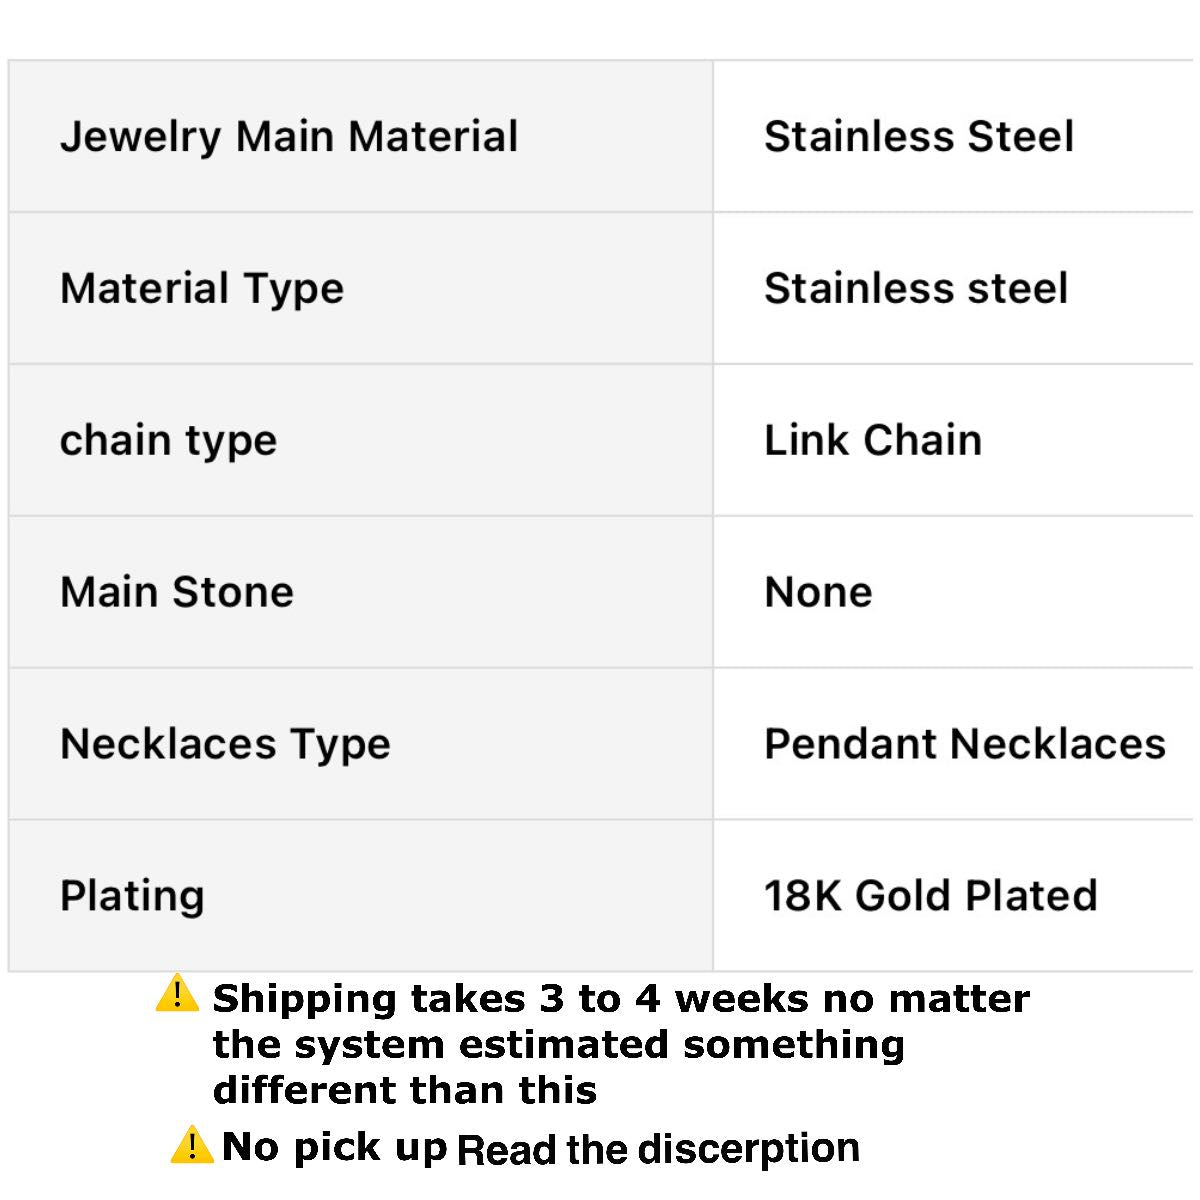Select the 'Material Type' label cell

click(x=202, y=289)
